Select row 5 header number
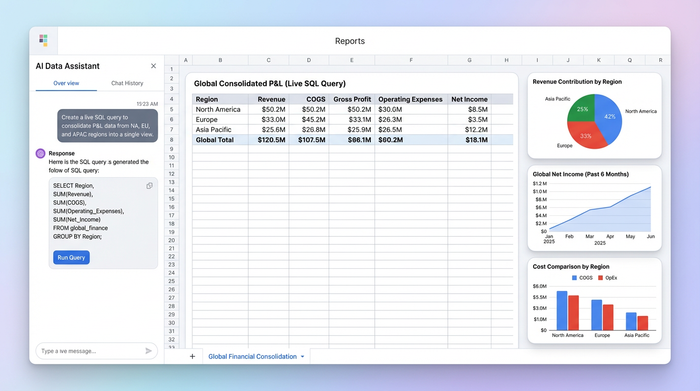Image resolution: width=700 pixels, height=391 pixels. pyautogui.click(x=171, y=109)
